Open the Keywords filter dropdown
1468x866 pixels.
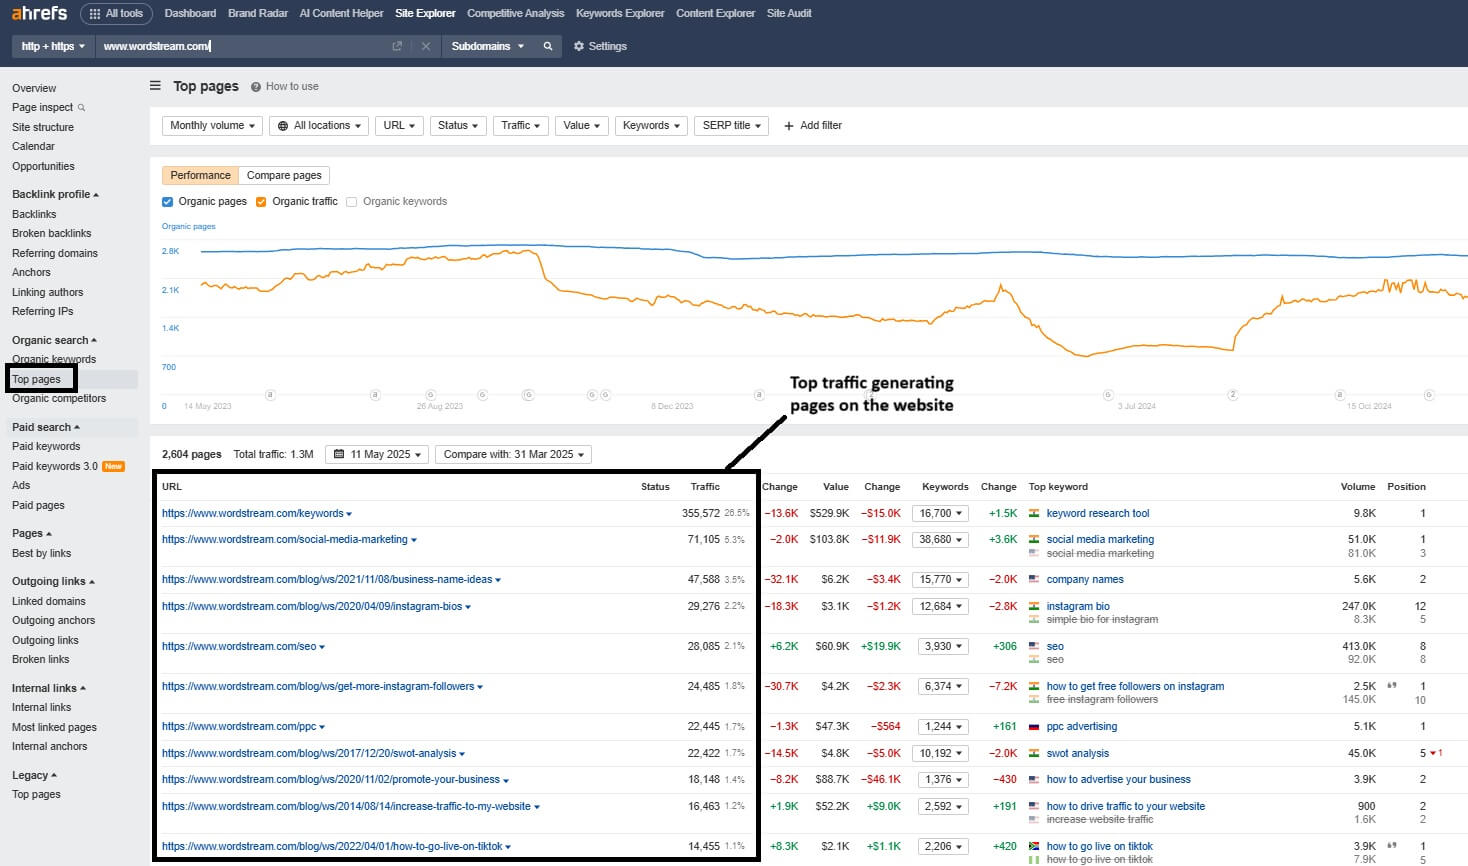pyautogui.click(x=651, y=126)
